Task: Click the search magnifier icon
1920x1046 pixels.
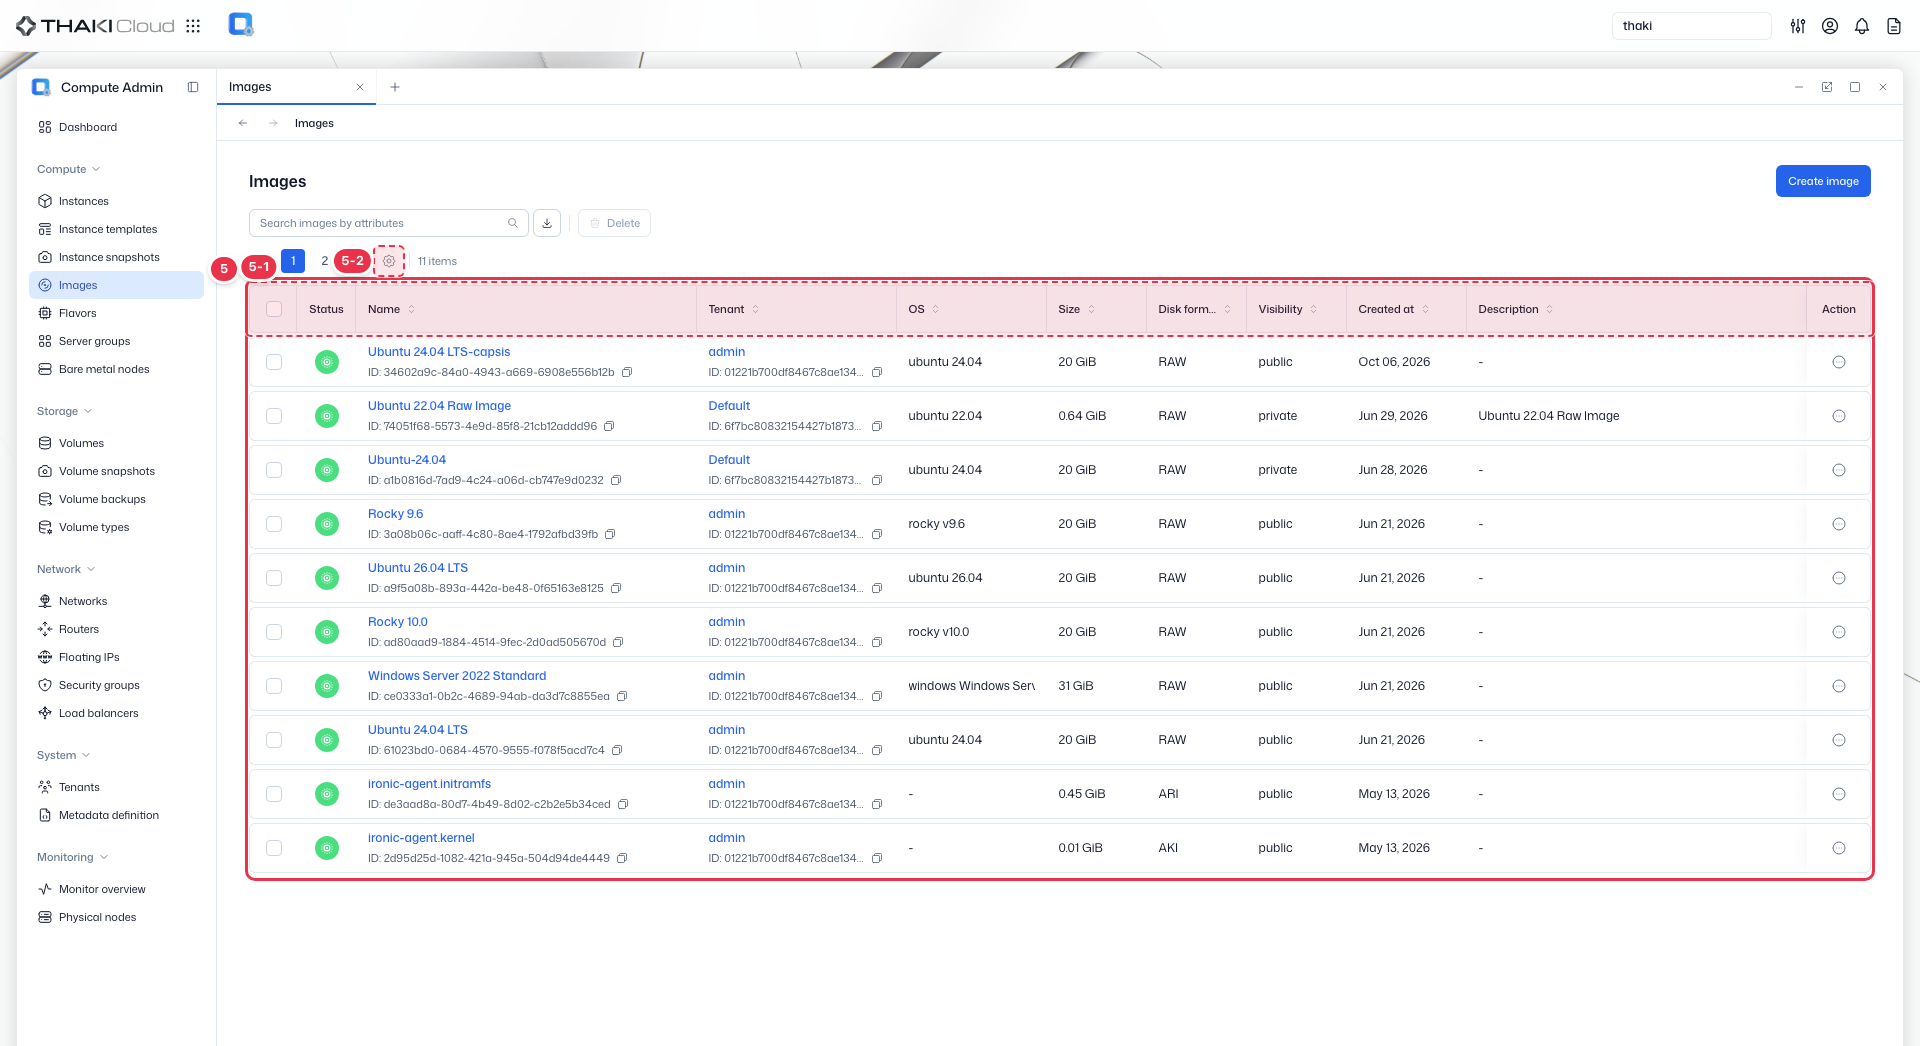Action: tap(513, 223)
